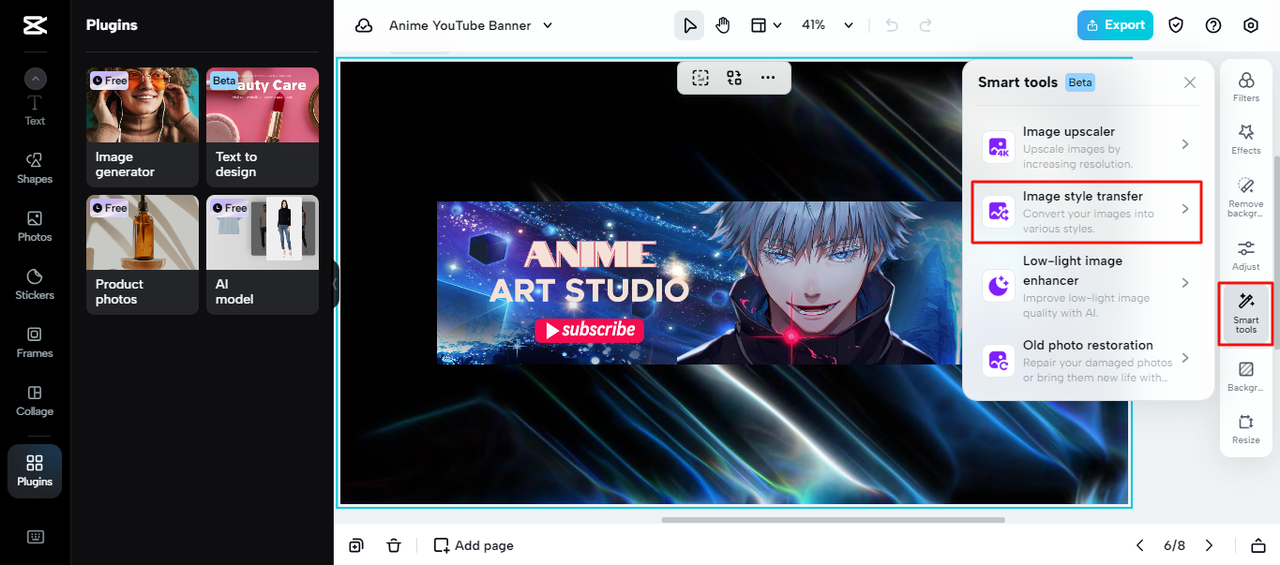
Task: Click the scan icon in the floating canvas toolbar
Action: (x=700, y=78)
